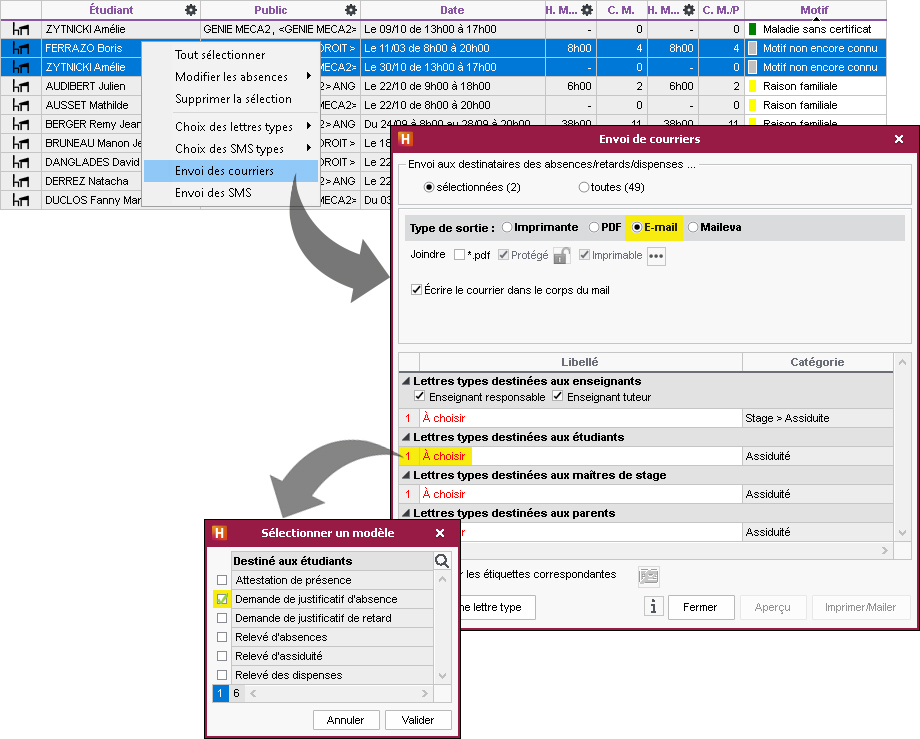Click the Fermer button
920x739 pixels.
point(701,607)
